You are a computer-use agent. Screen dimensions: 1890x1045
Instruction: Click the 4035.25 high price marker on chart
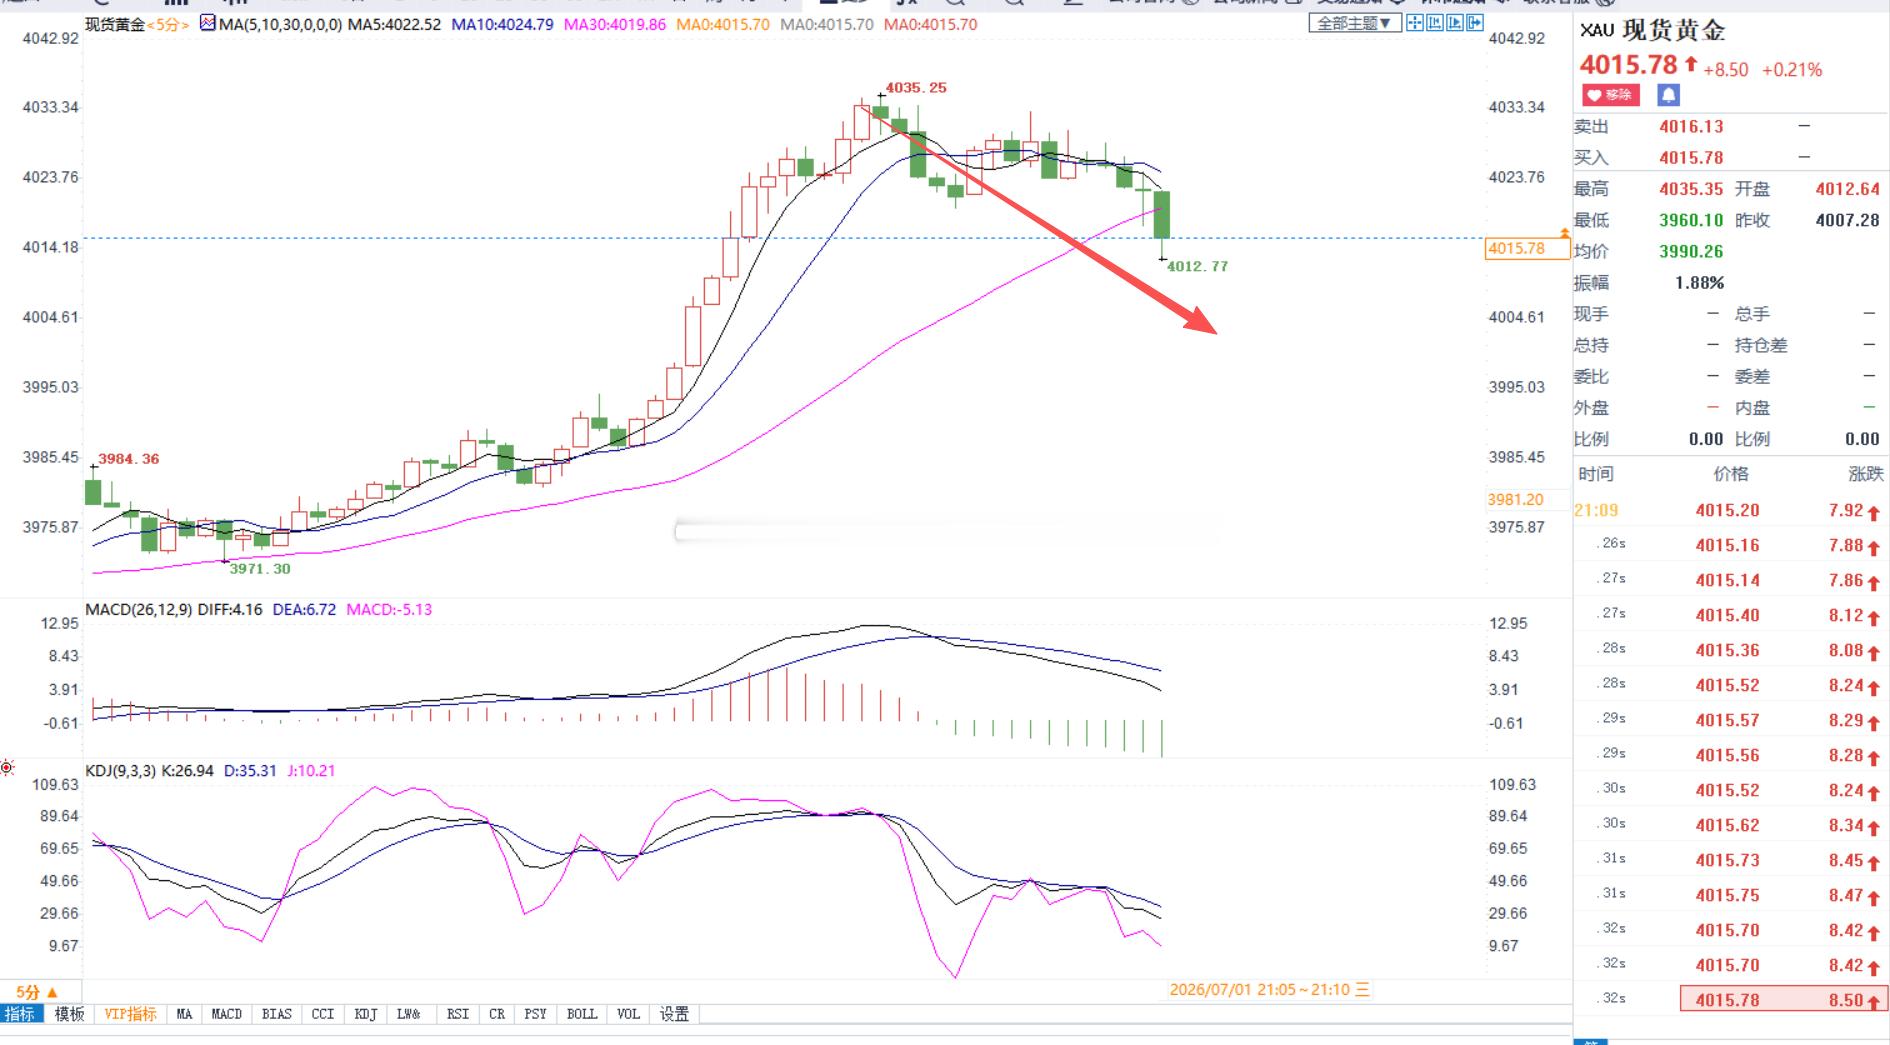tap(916, 88)
